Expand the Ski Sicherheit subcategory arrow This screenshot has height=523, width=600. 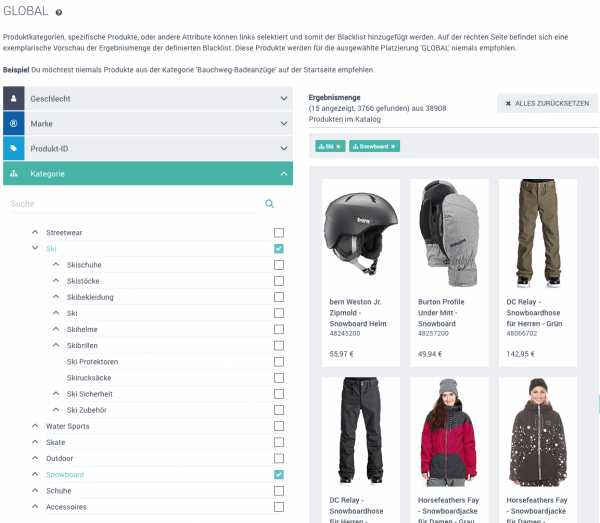pyautogui.click(x=56, y=393)
